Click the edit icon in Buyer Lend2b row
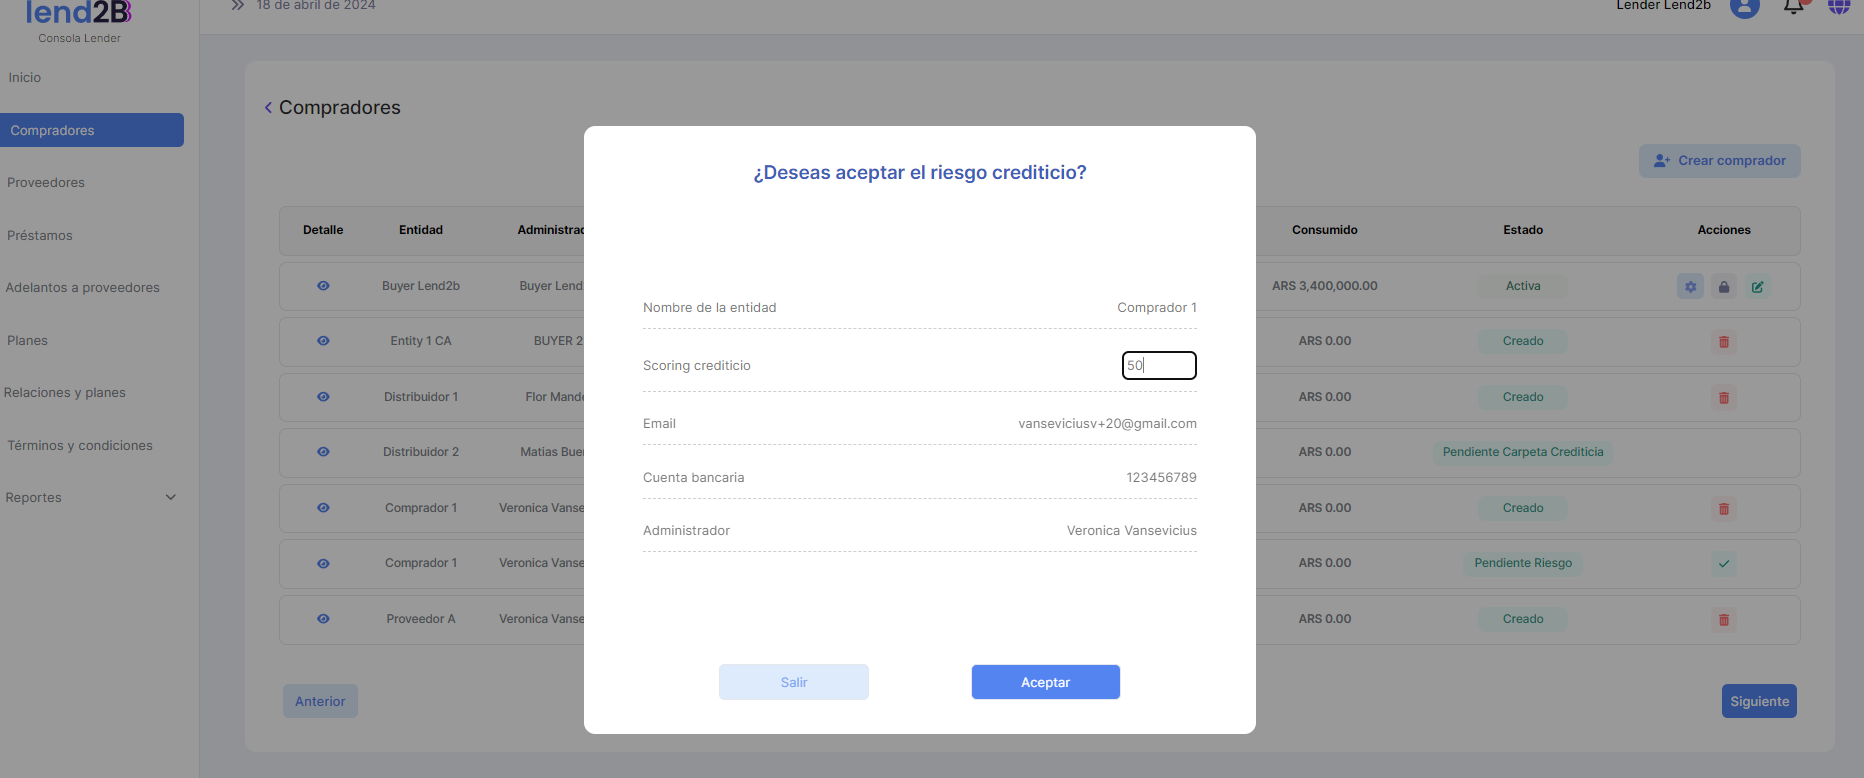 click(x=1757, y=287)
